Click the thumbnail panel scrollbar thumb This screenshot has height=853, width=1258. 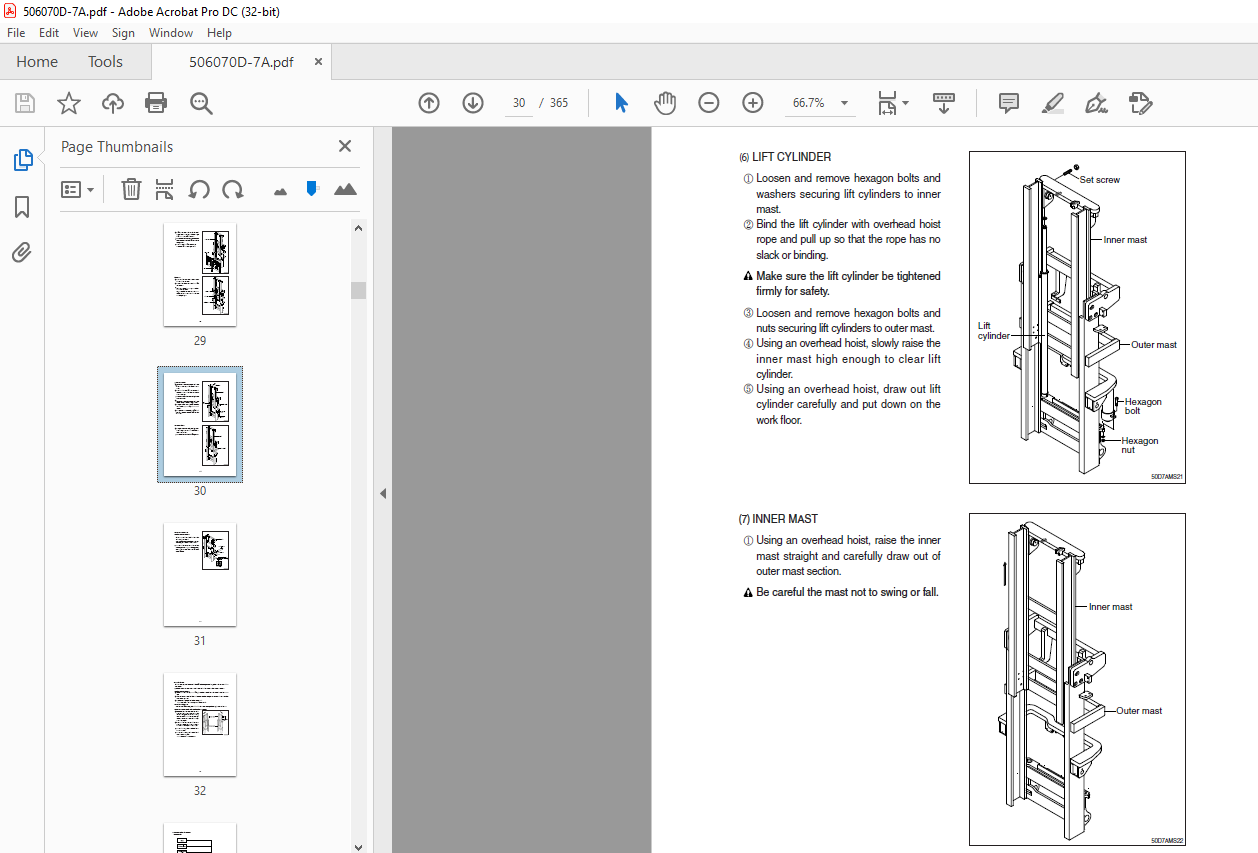358,290
